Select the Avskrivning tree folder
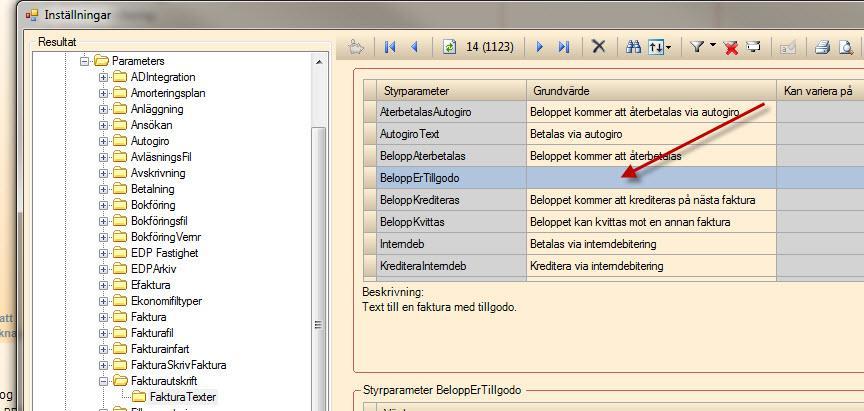The height and width of the screenshot is (411, 864). tap(158, 173)
